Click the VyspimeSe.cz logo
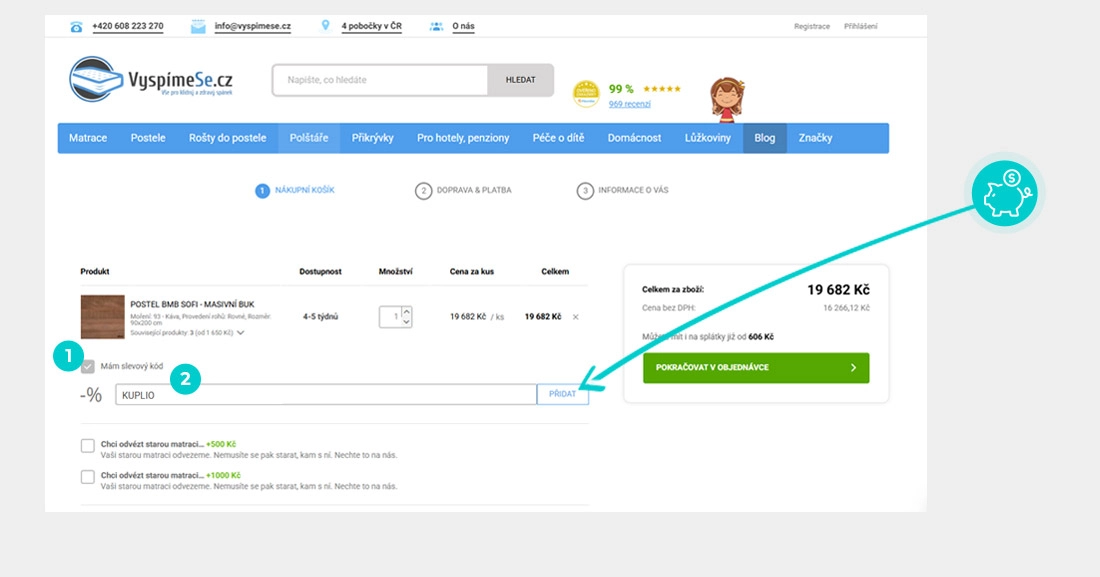Screen dimensions: 1100x577 pos(152,81)
